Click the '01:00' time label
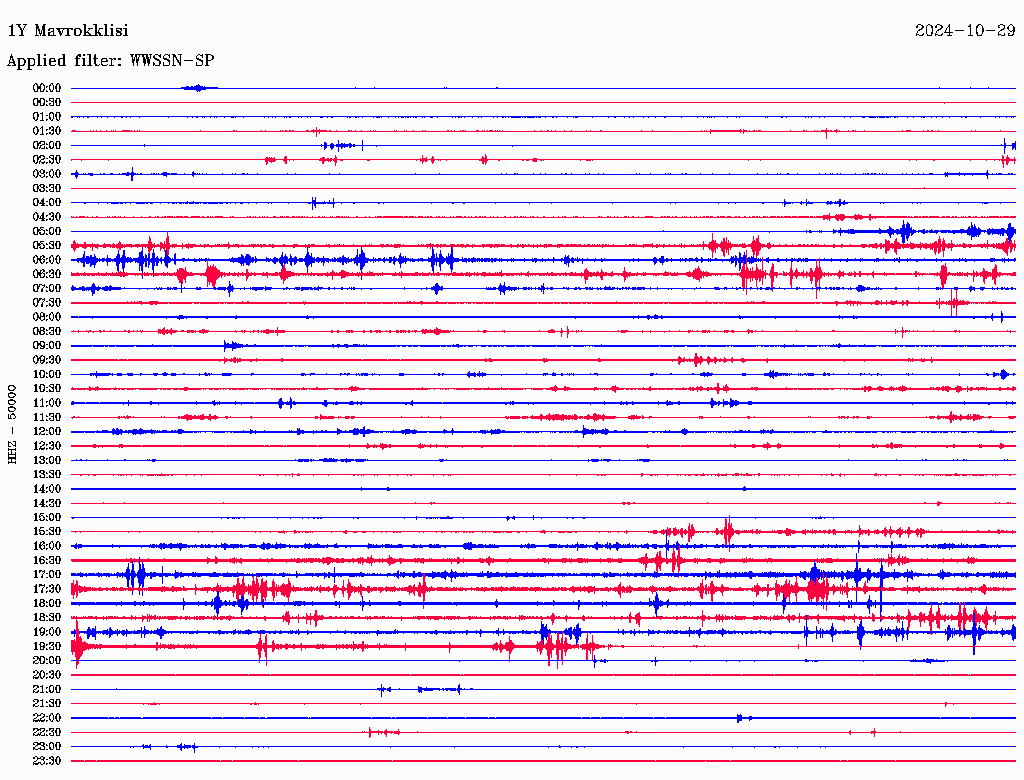Image resolution: width=1024 pixels, height=780 pixels. click(46, 117)
